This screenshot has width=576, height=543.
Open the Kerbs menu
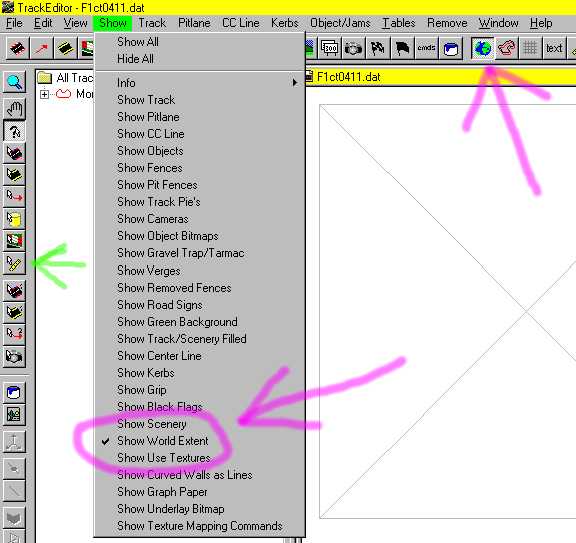point(285,23)
